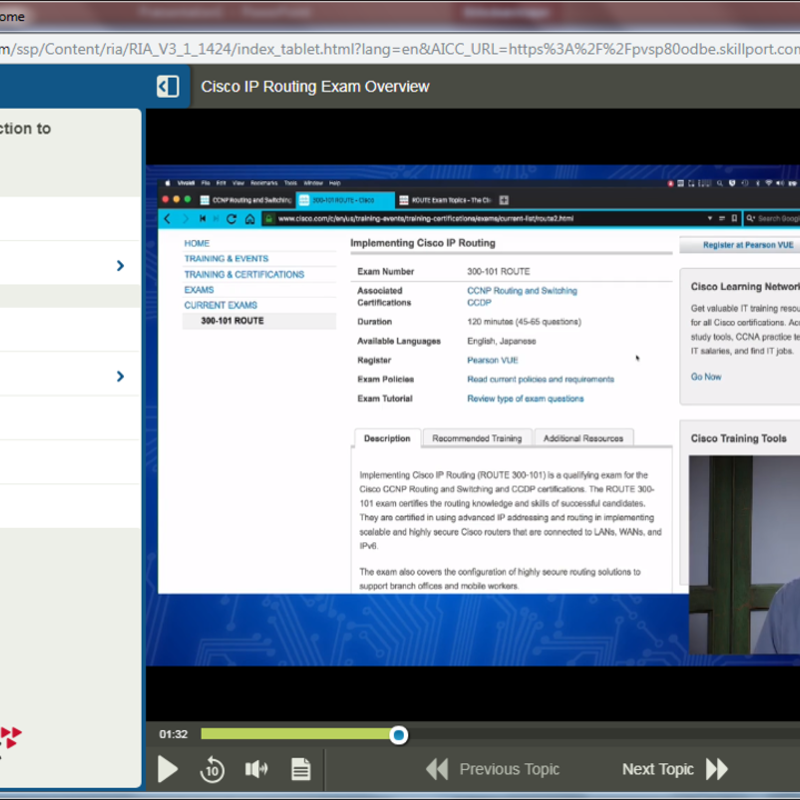Rewind the video 10 seconds
The height and width of the screenshot is (800, 800).
pos(212,769)
